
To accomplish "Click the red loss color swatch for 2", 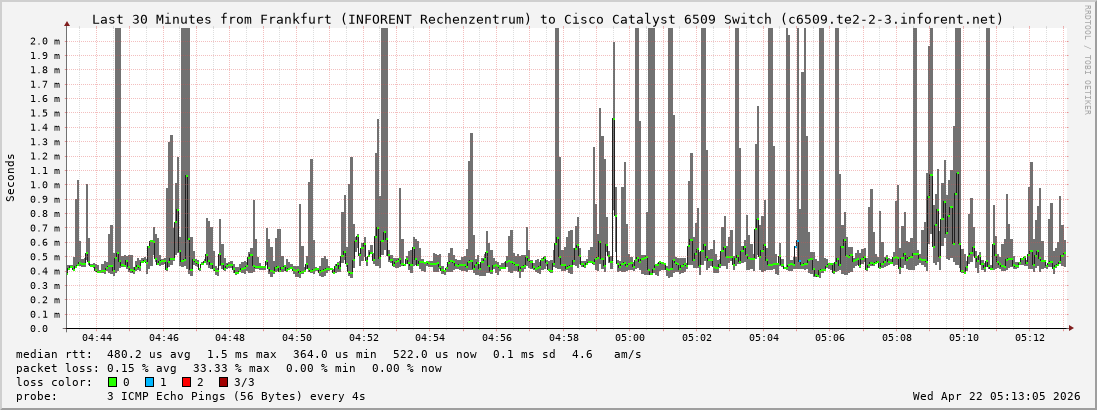I will pyautogui.click(x=186, y=382).
